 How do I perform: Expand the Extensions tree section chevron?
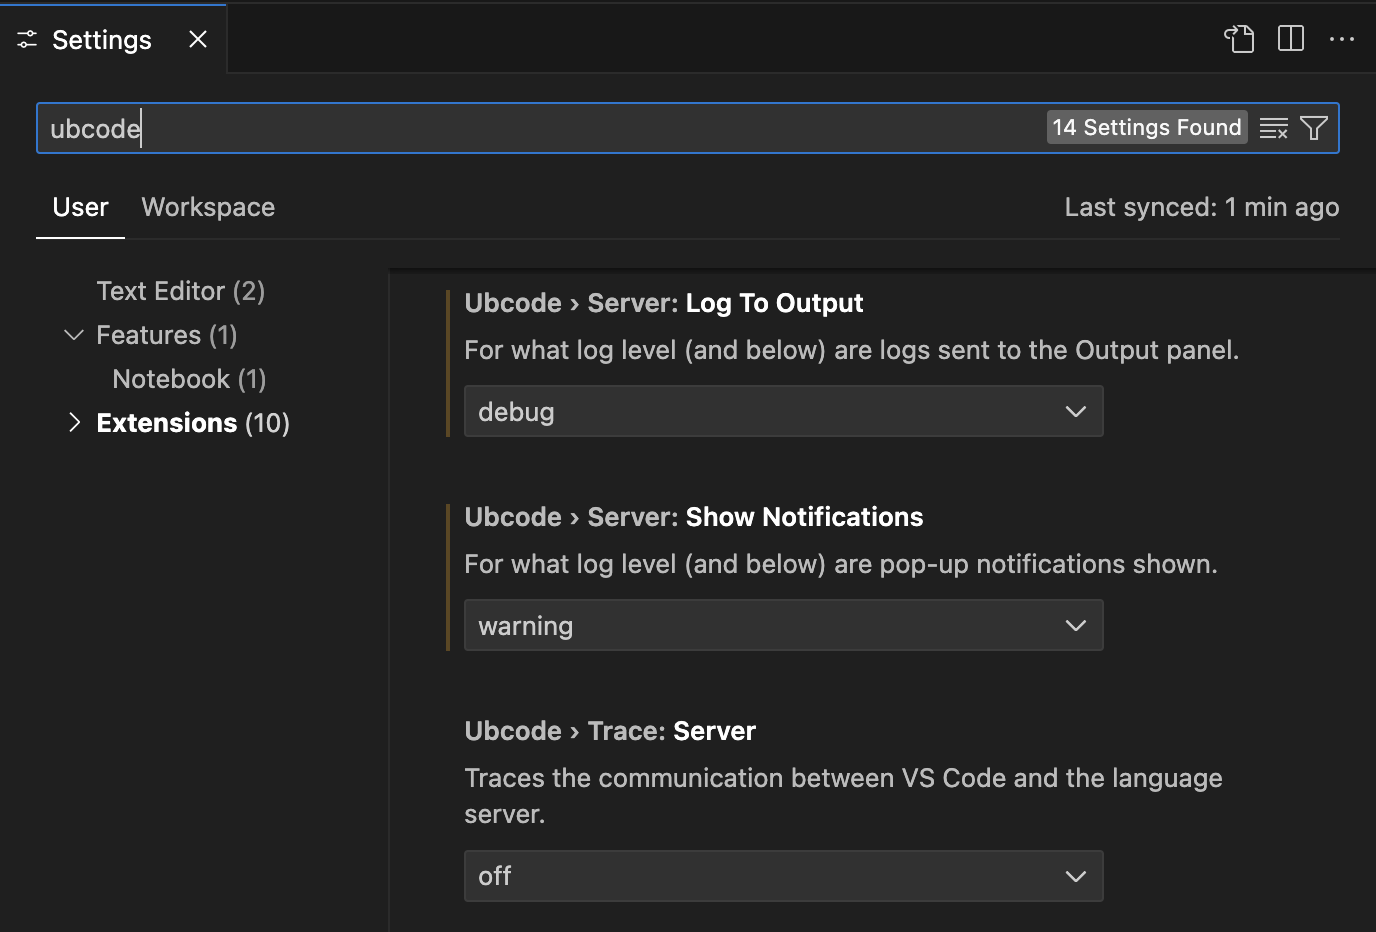coord(73,423)
